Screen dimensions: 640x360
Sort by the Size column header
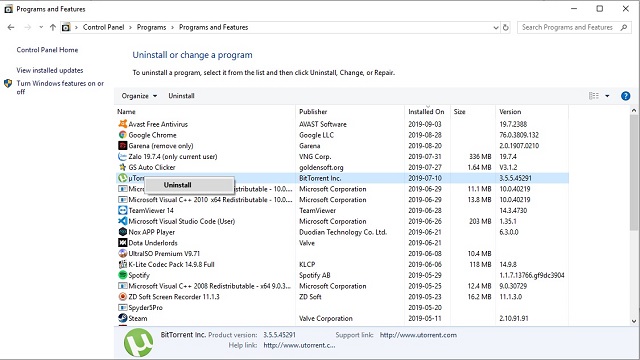click(473, 111)
